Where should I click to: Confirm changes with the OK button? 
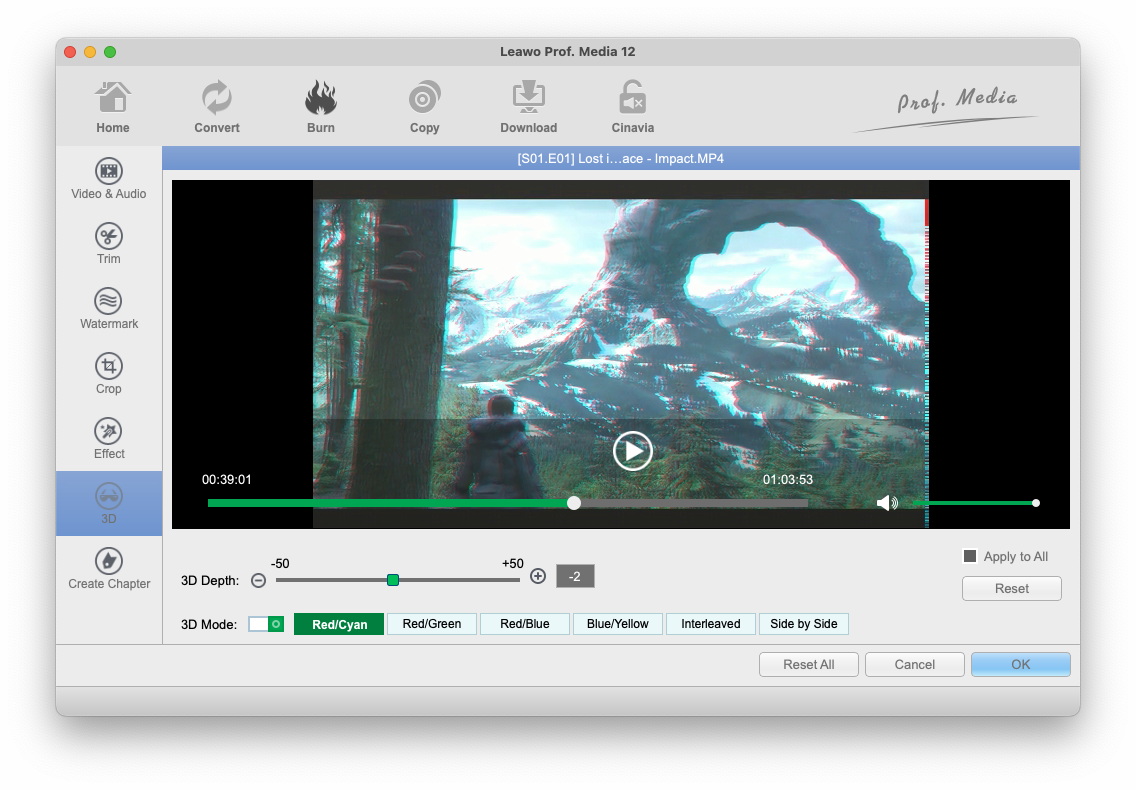pos(1020,665)
